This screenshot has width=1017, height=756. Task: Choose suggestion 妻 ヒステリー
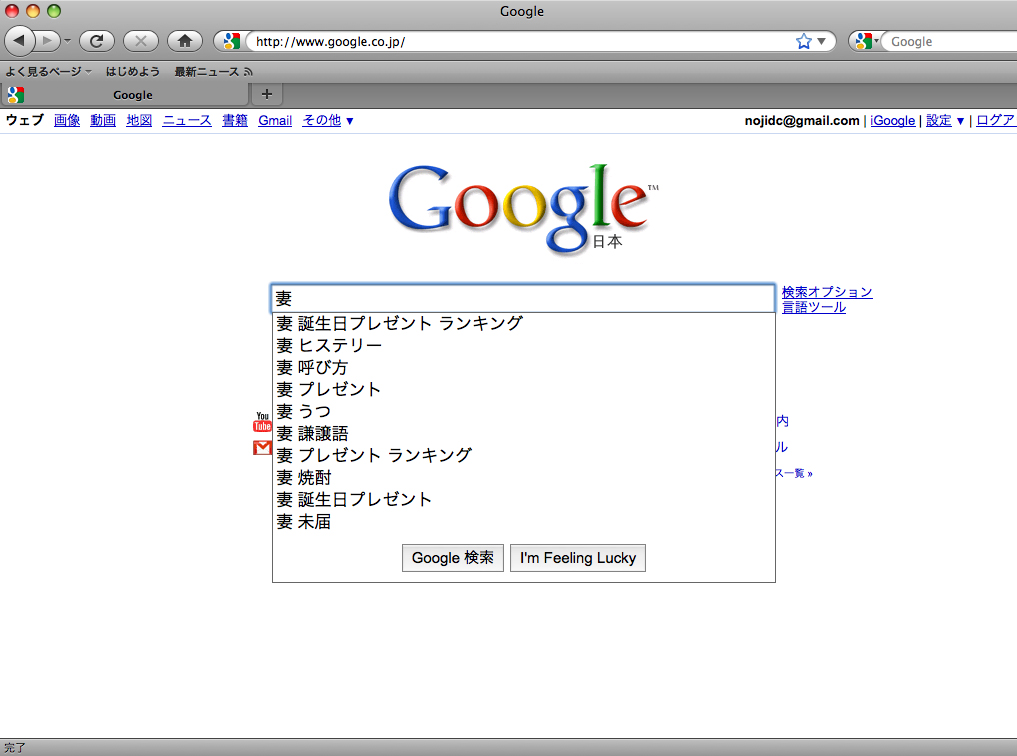(523, 345)
